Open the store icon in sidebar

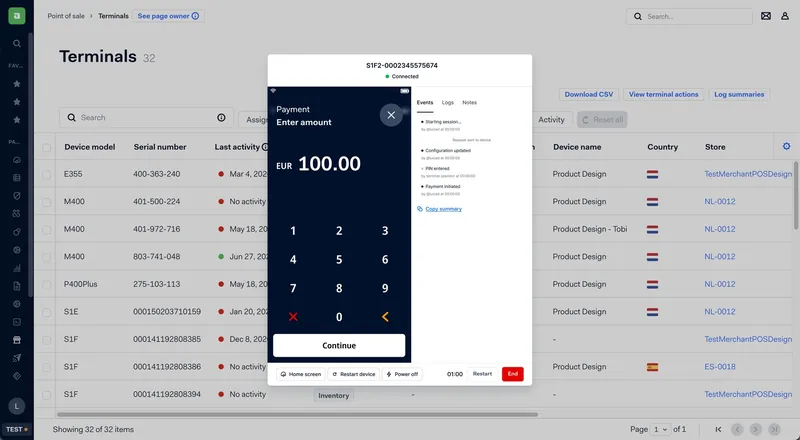pyautogui.click(x=17, y=340)
